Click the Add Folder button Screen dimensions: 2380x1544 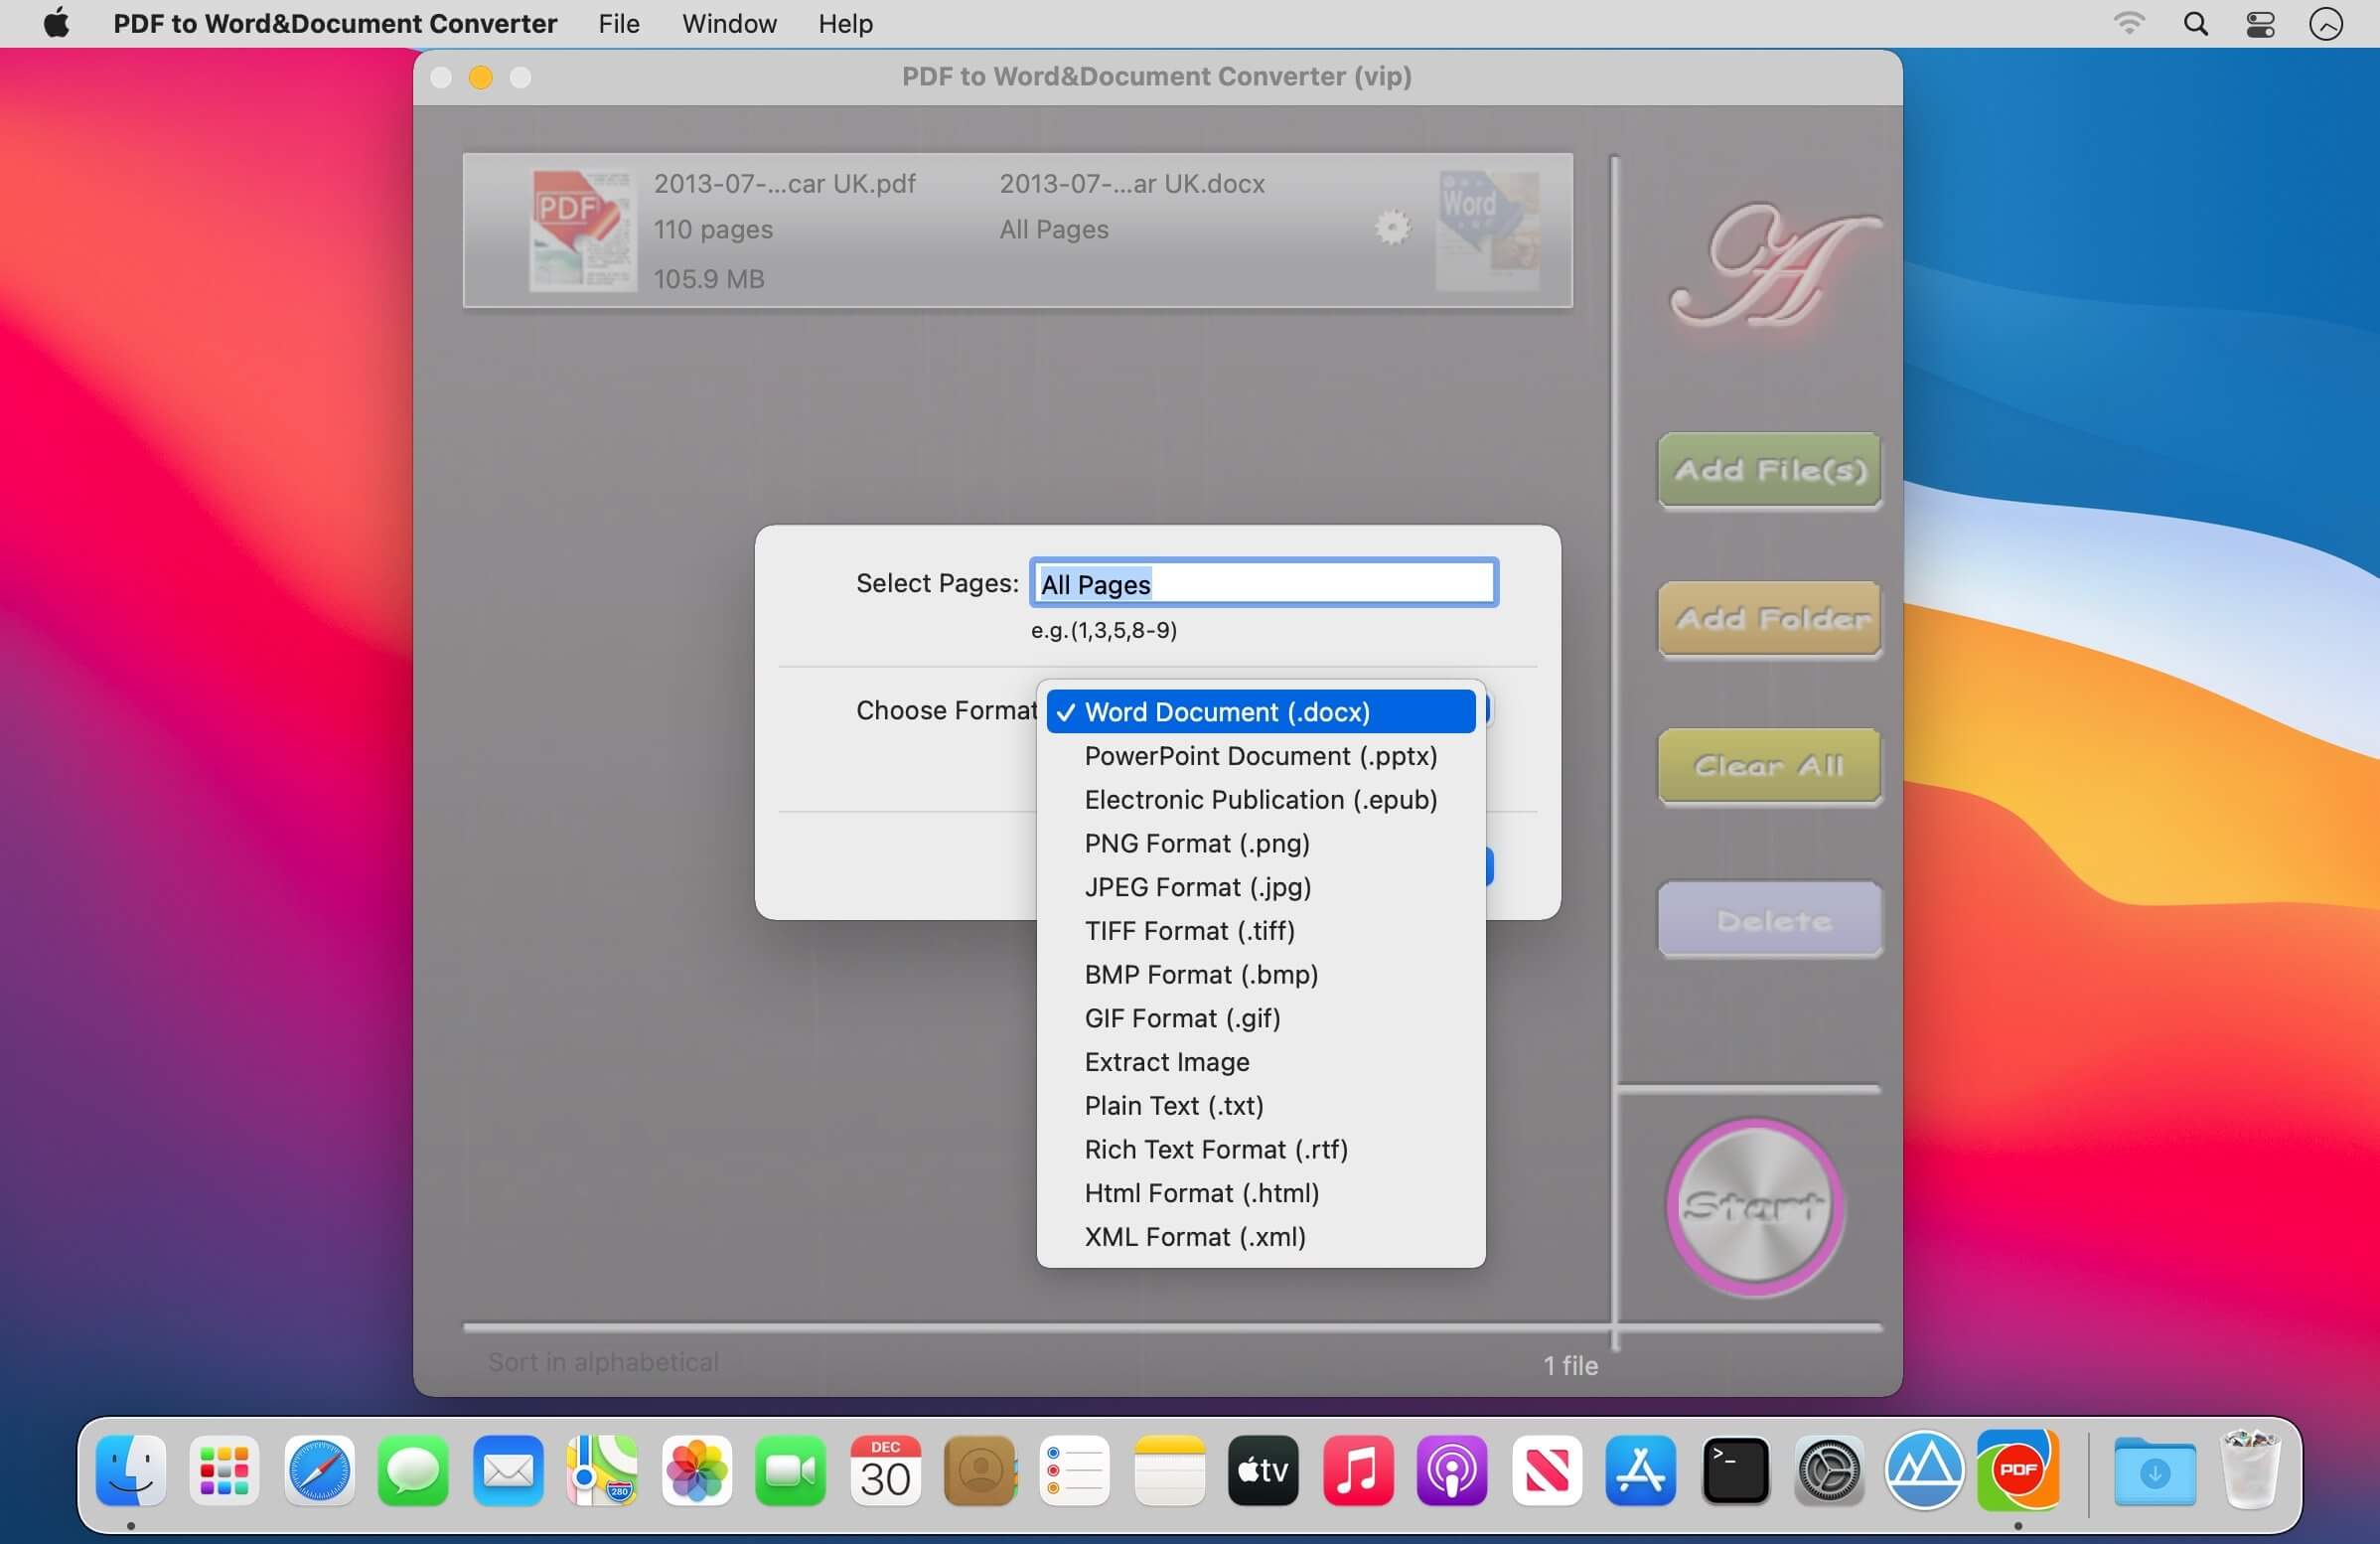tap(1768, 620)
